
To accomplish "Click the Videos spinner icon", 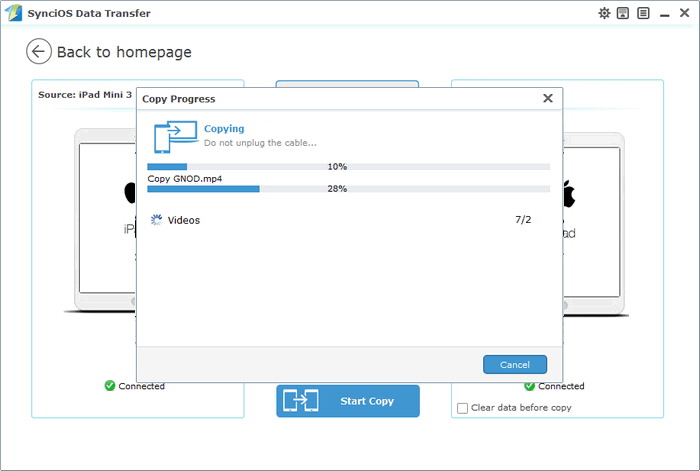I will [156, 220].
